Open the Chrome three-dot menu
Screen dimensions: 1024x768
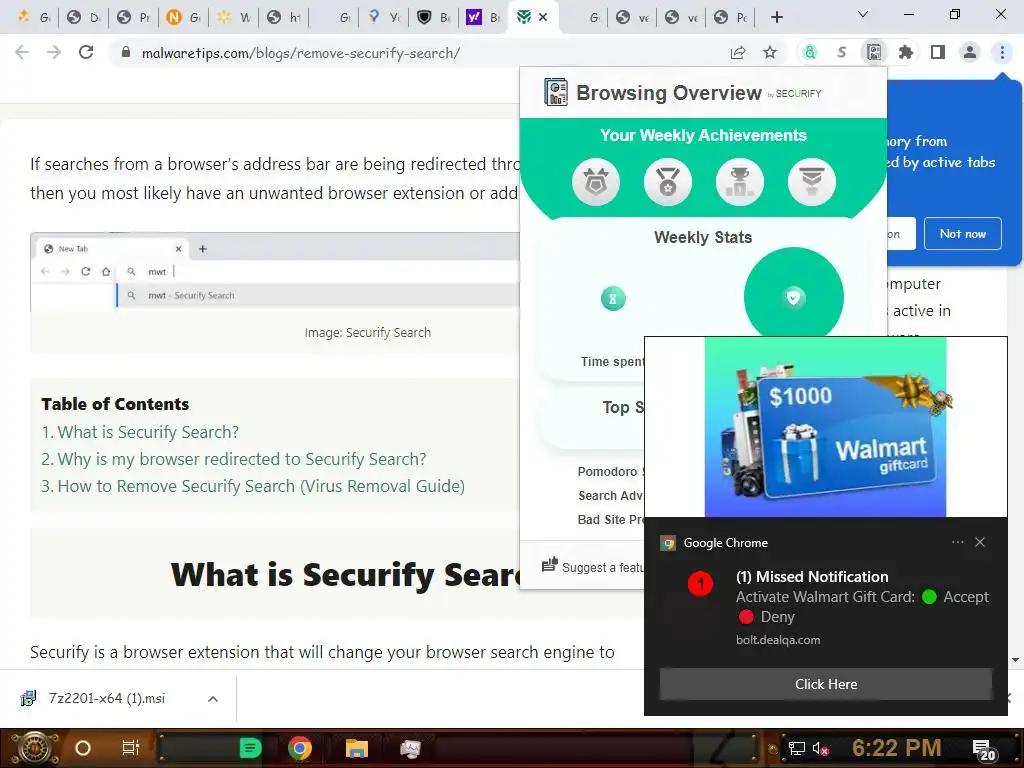(x=1002, y=52)
